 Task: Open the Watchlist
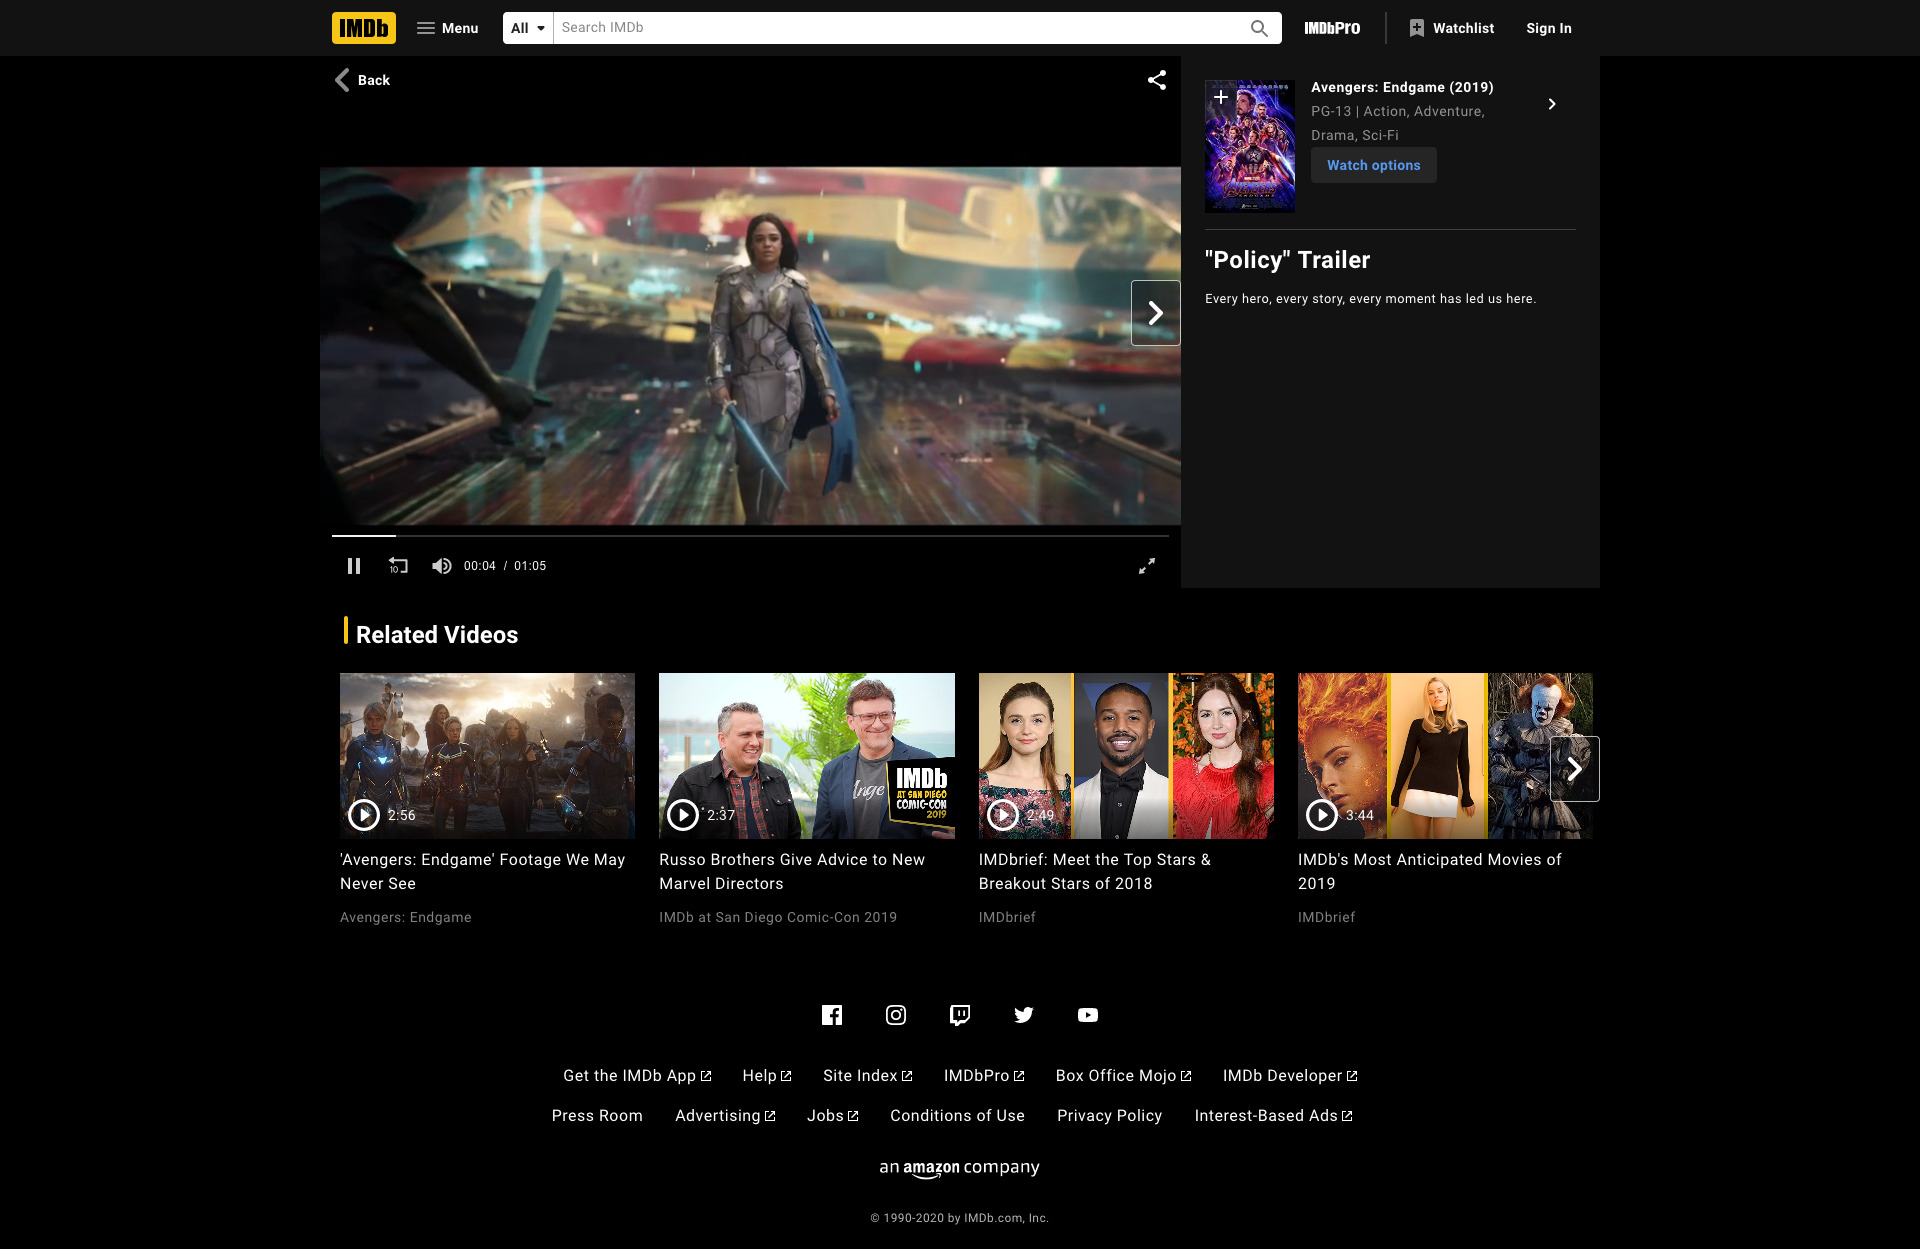(x=1452, y=28)
